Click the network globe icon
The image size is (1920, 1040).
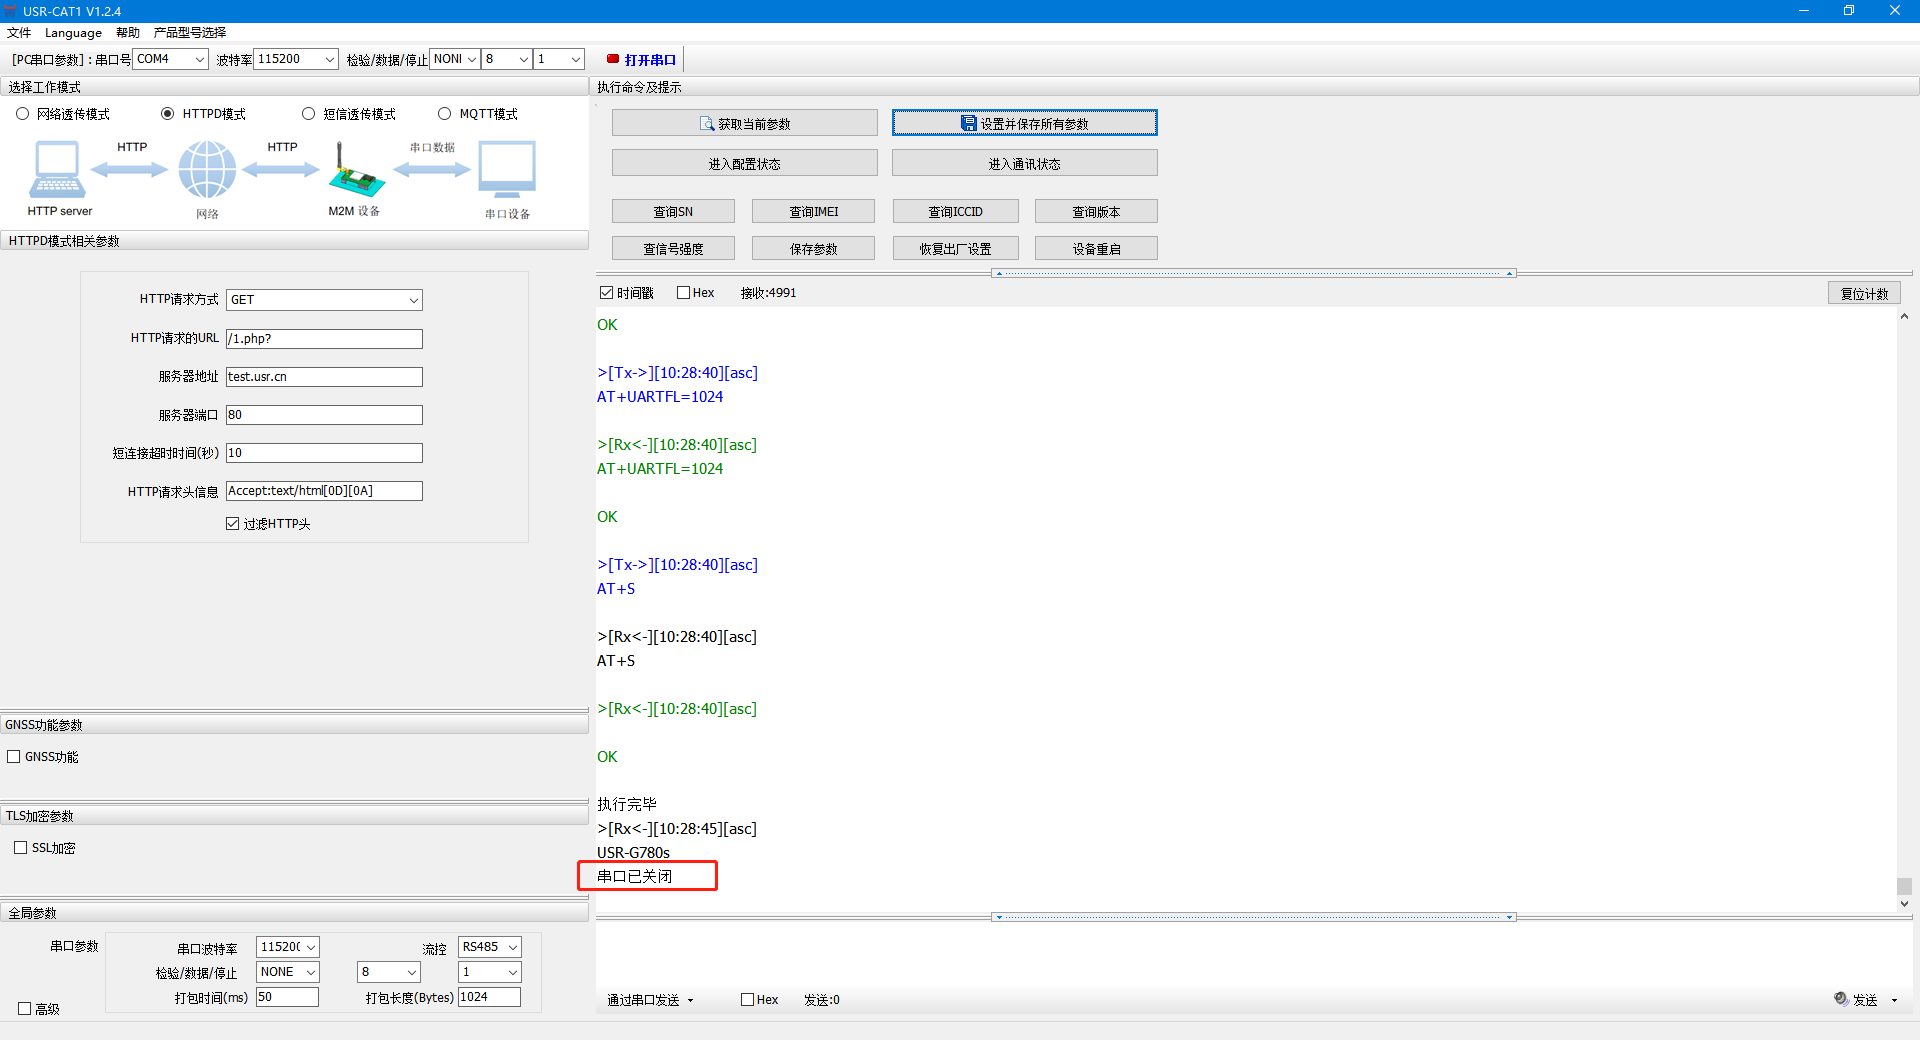point(207,170)
